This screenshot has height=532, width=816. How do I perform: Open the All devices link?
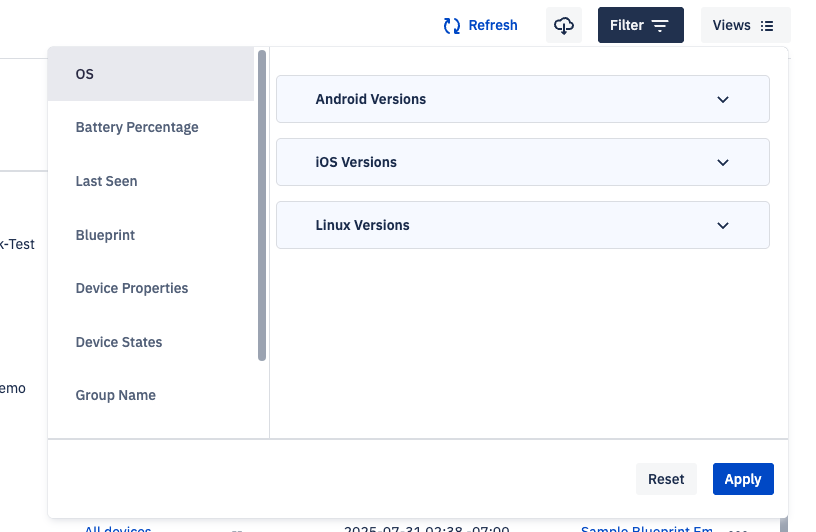point(118,529)
